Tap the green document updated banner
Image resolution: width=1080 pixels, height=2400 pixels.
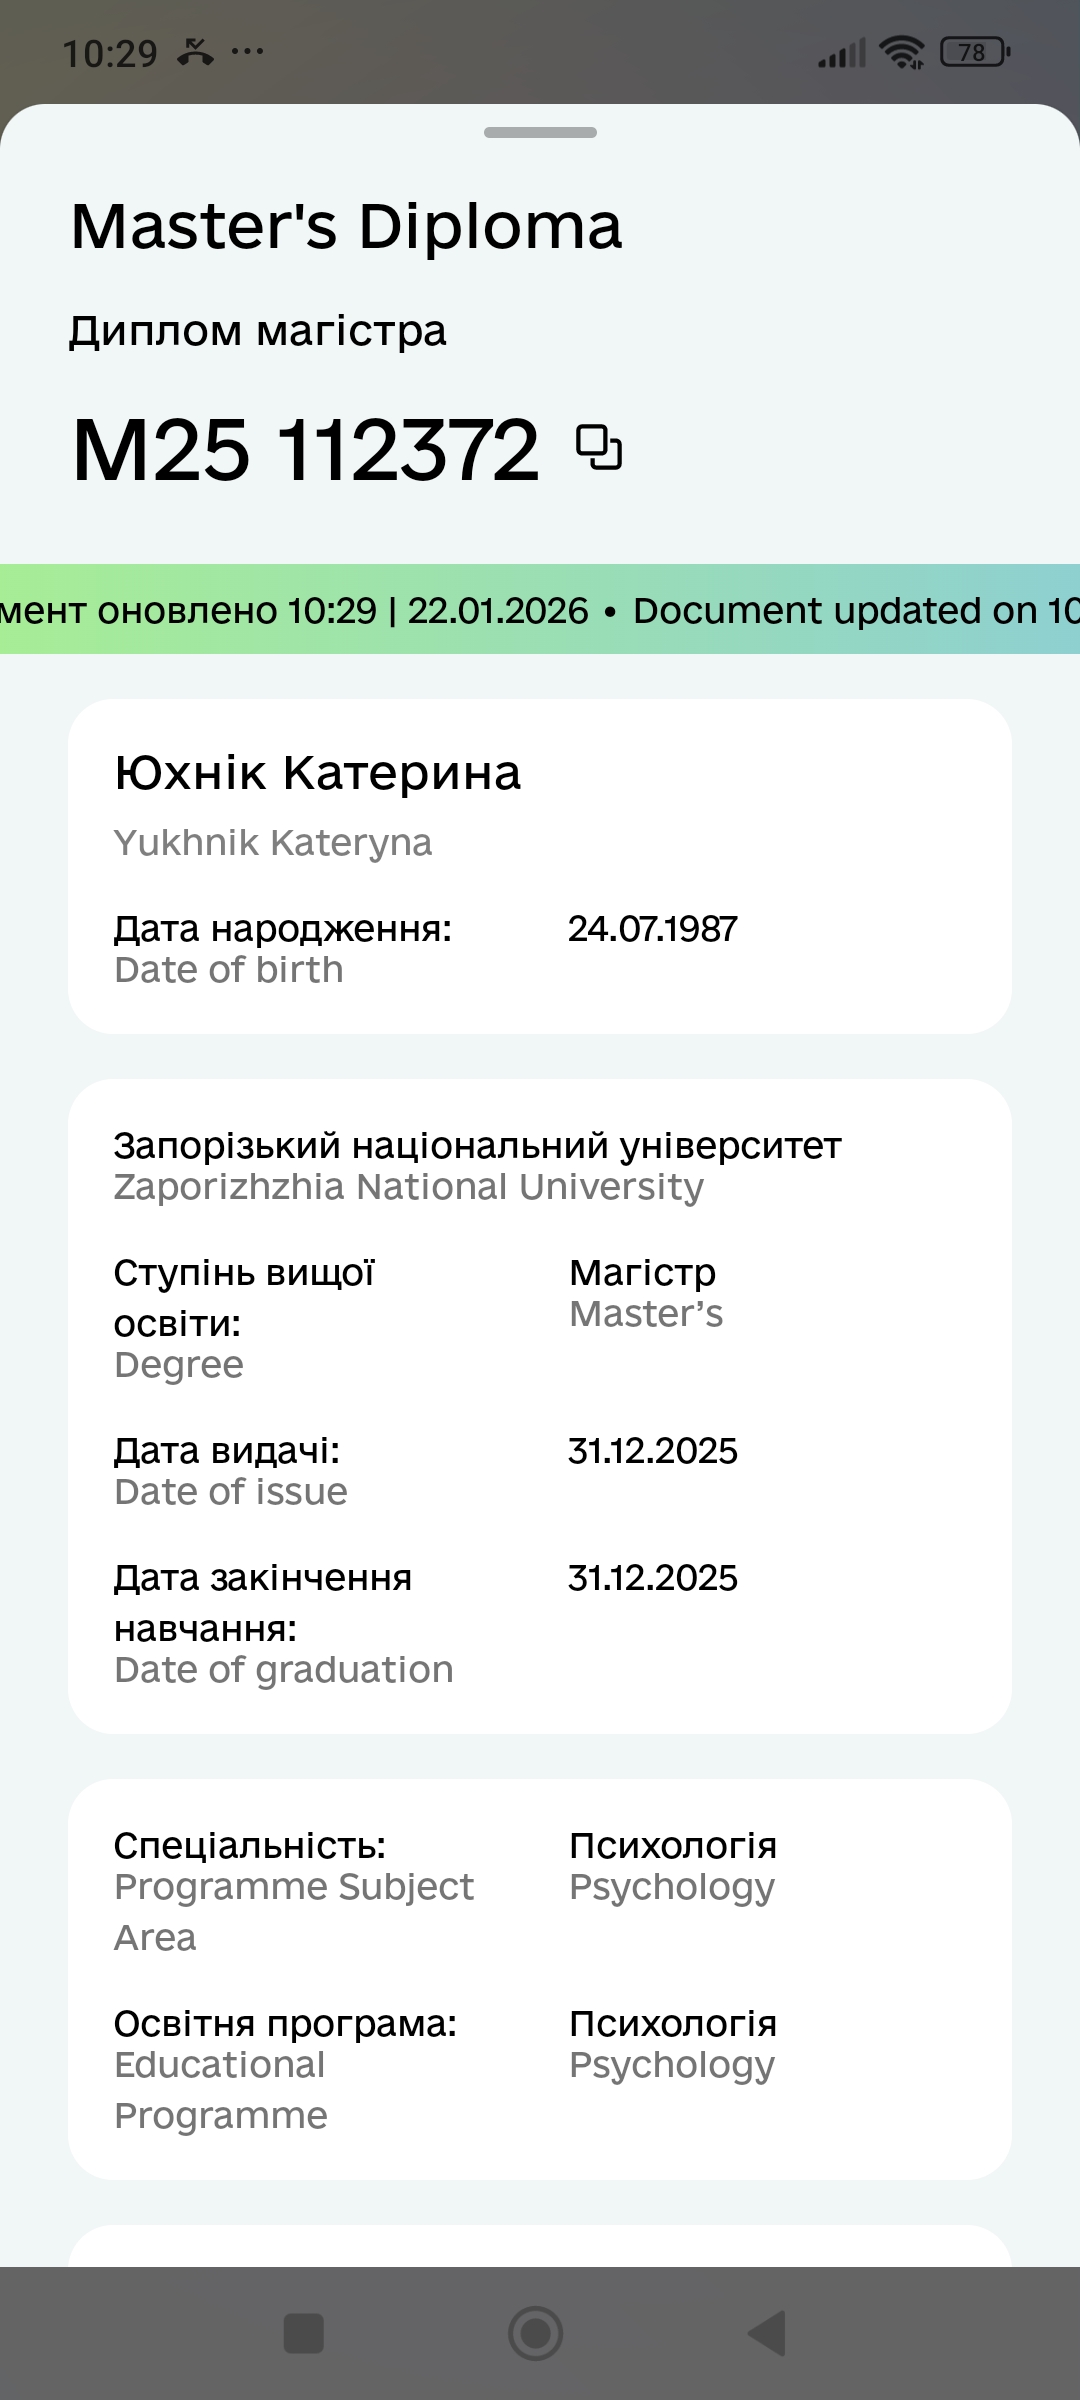coord(540,609)
